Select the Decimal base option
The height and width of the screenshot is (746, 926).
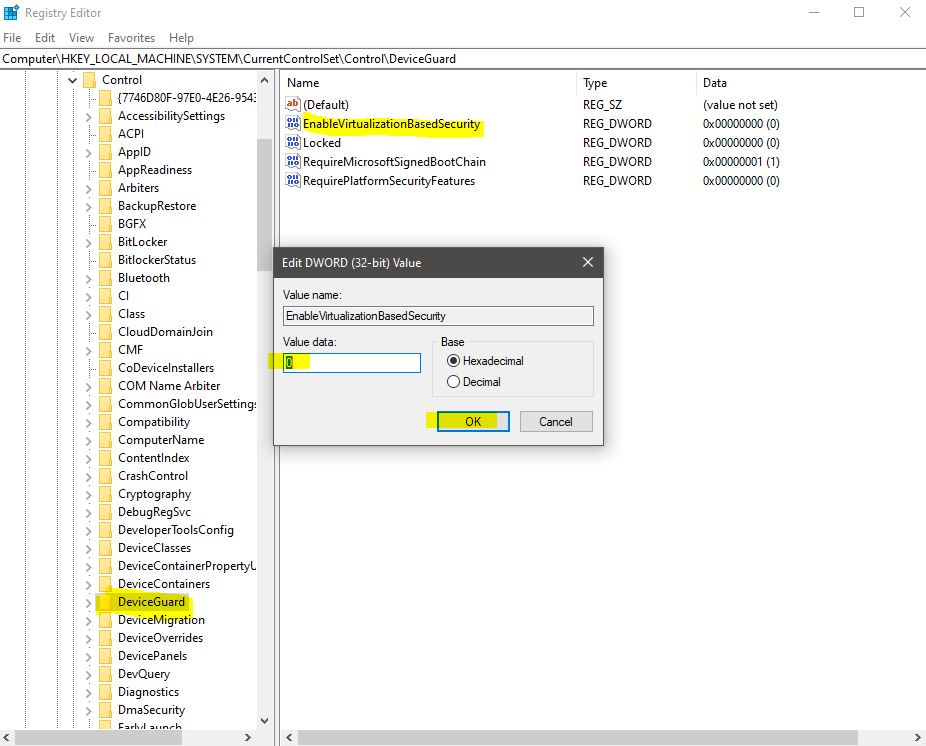[452, 379]
